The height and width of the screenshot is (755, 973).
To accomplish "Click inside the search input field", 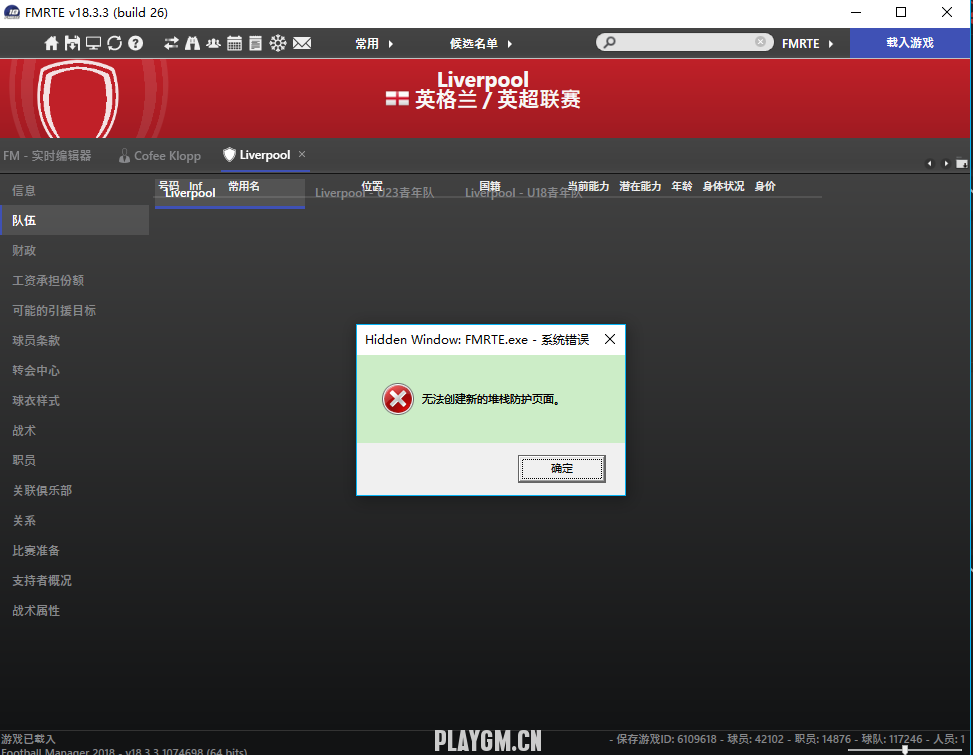I will (x=685, y=42).
